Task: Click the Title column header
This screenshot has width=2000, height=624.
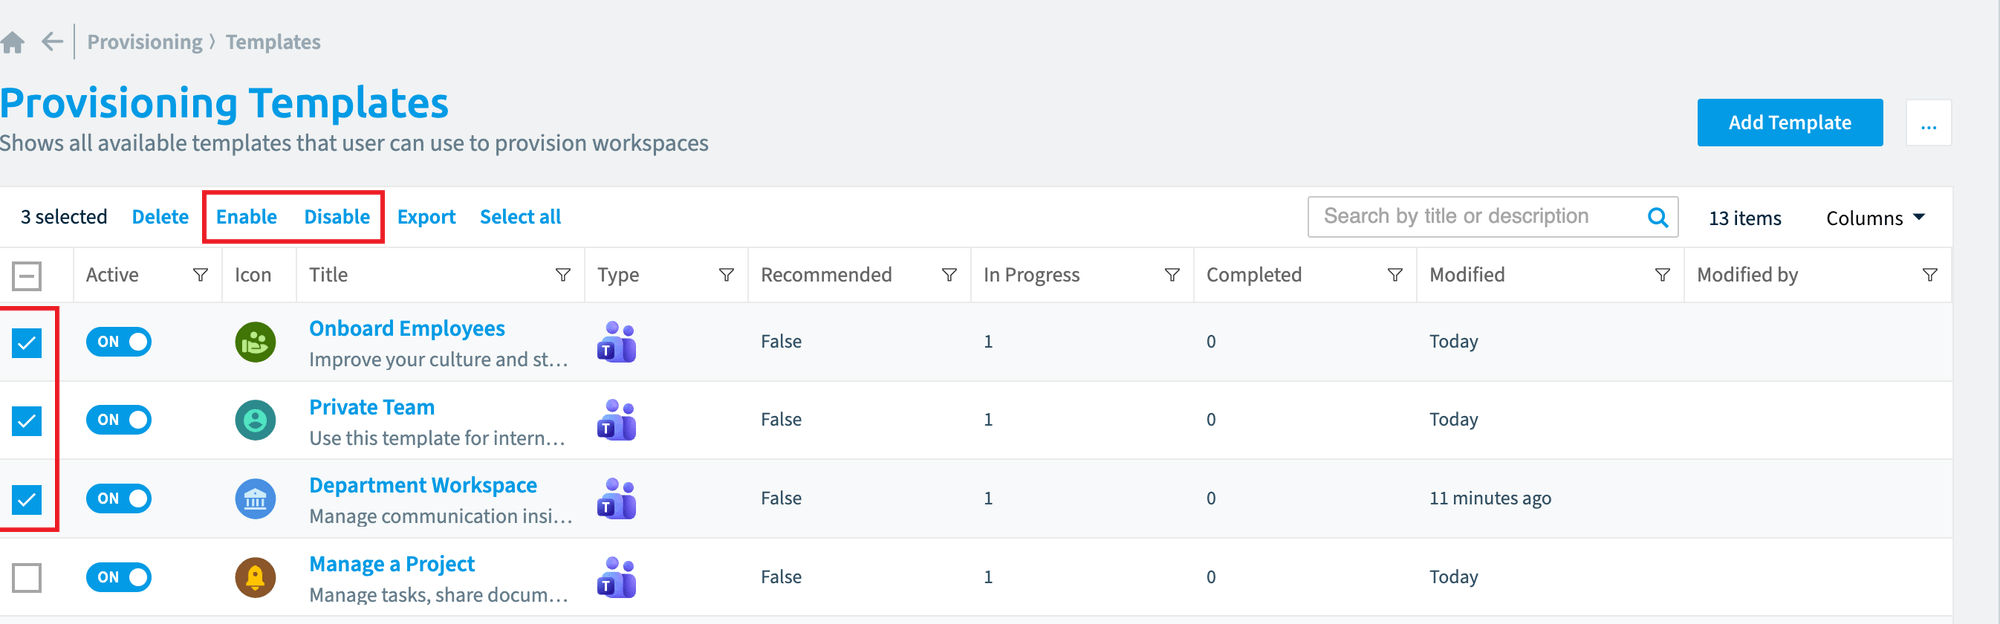Action: 328,275
